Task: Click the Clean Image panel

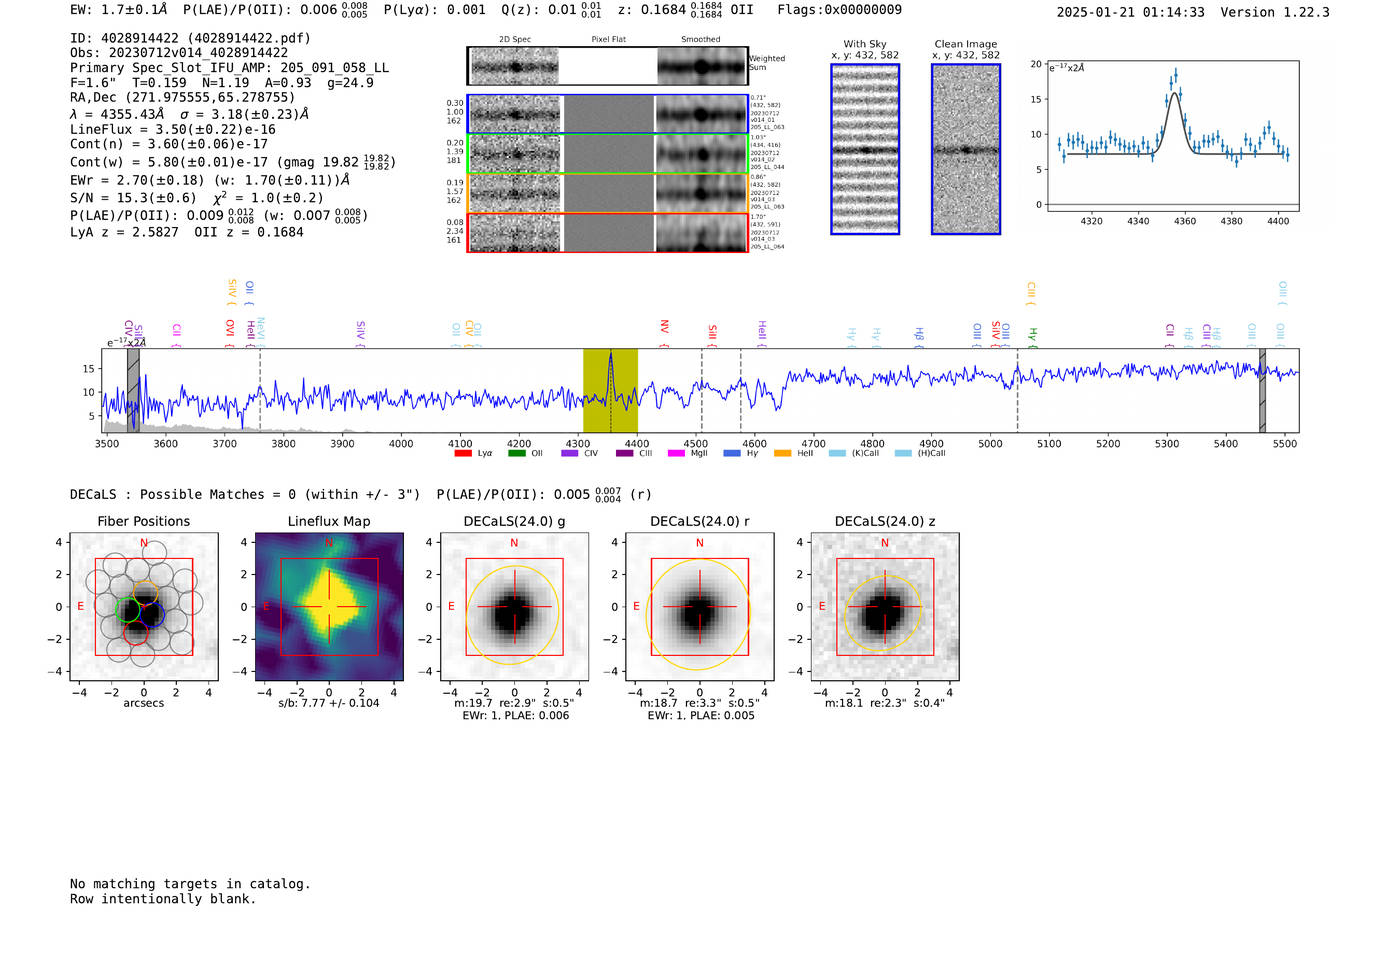Action: coord(966,149)
